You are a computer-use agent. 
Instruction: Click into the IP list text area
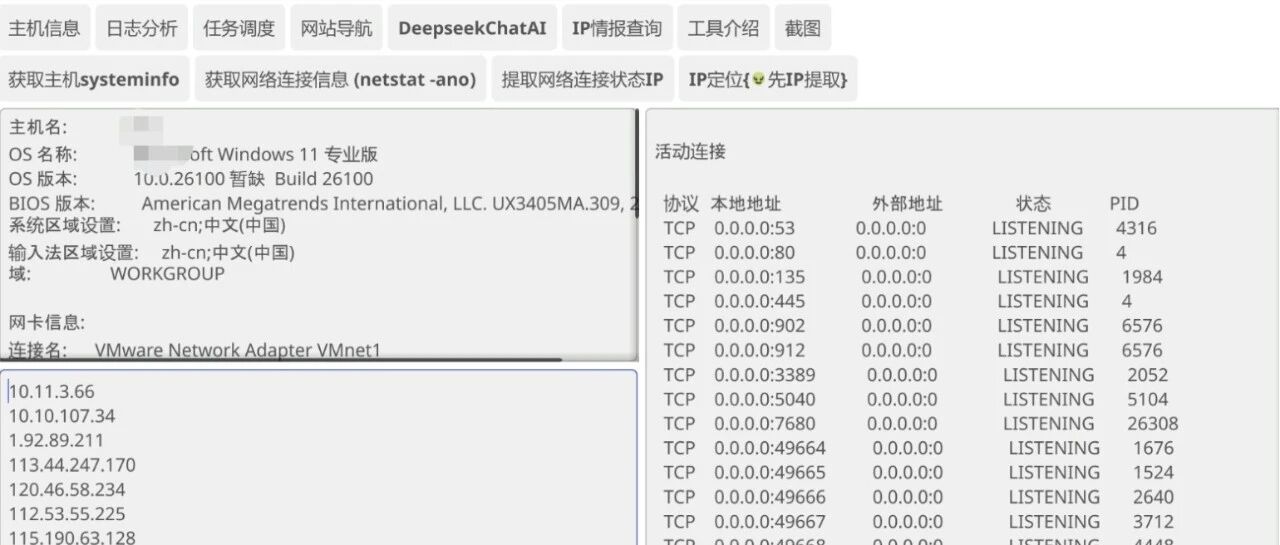[x=318, y=457]
